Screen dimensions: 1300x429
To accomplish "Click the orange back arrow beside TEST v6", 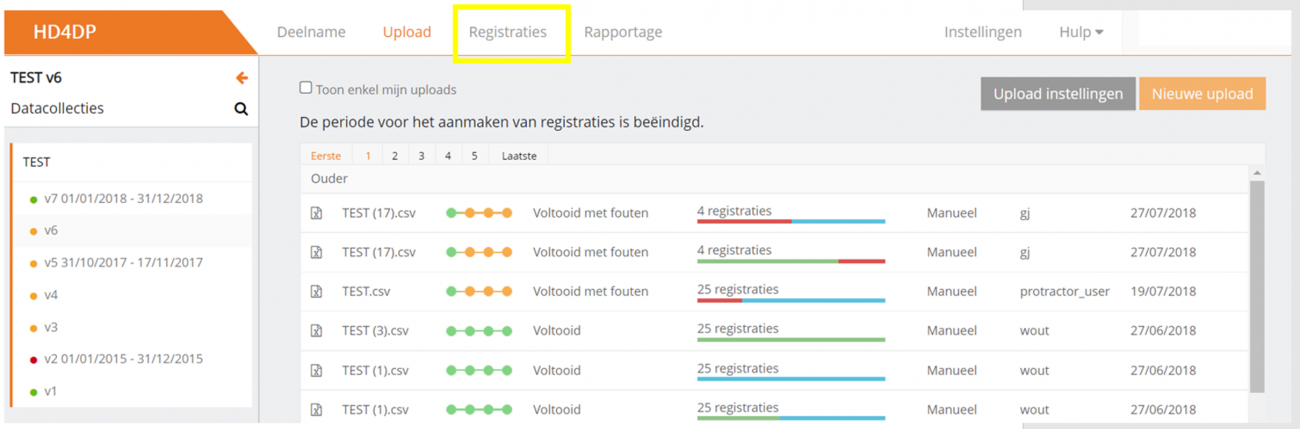I will coord(241,78).
